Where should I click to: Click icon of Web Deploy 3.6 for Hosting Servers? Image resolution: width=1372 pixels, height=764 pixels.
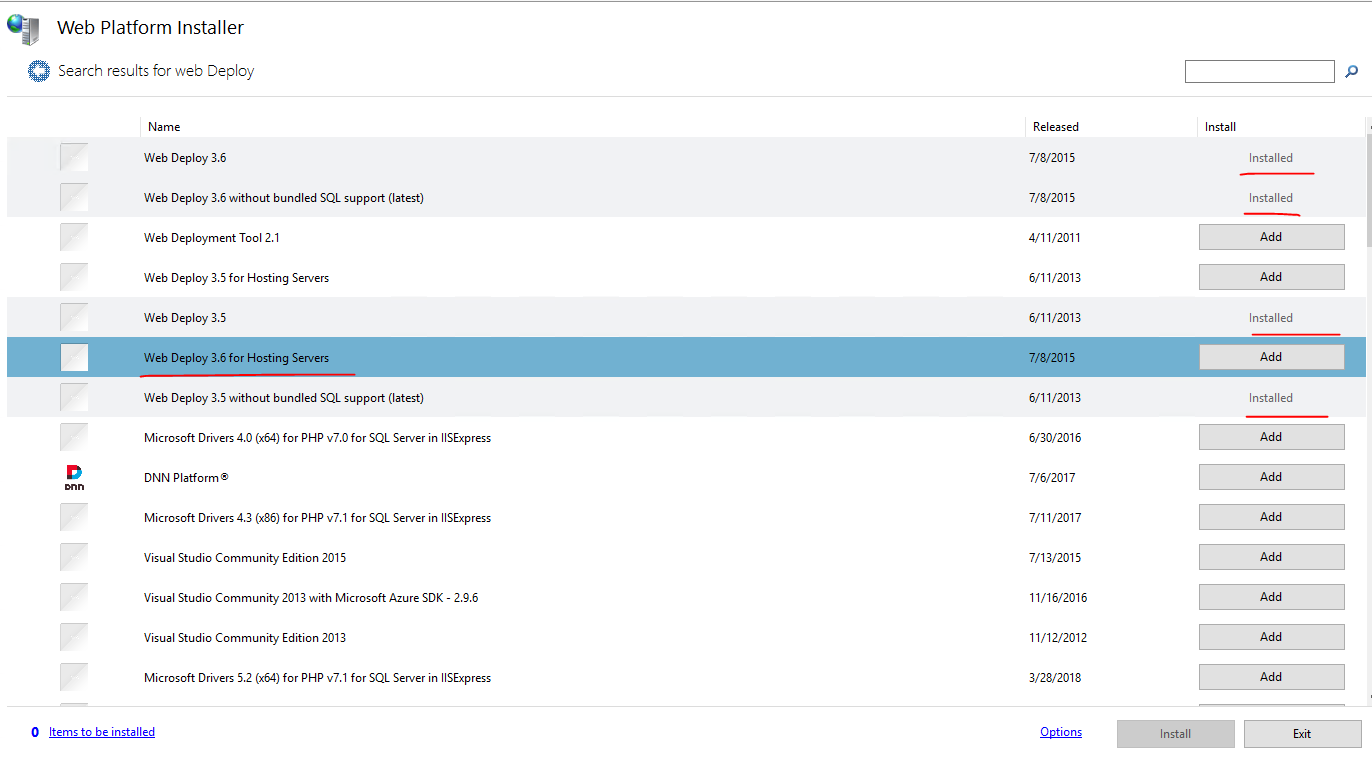(x=74, y=357)
